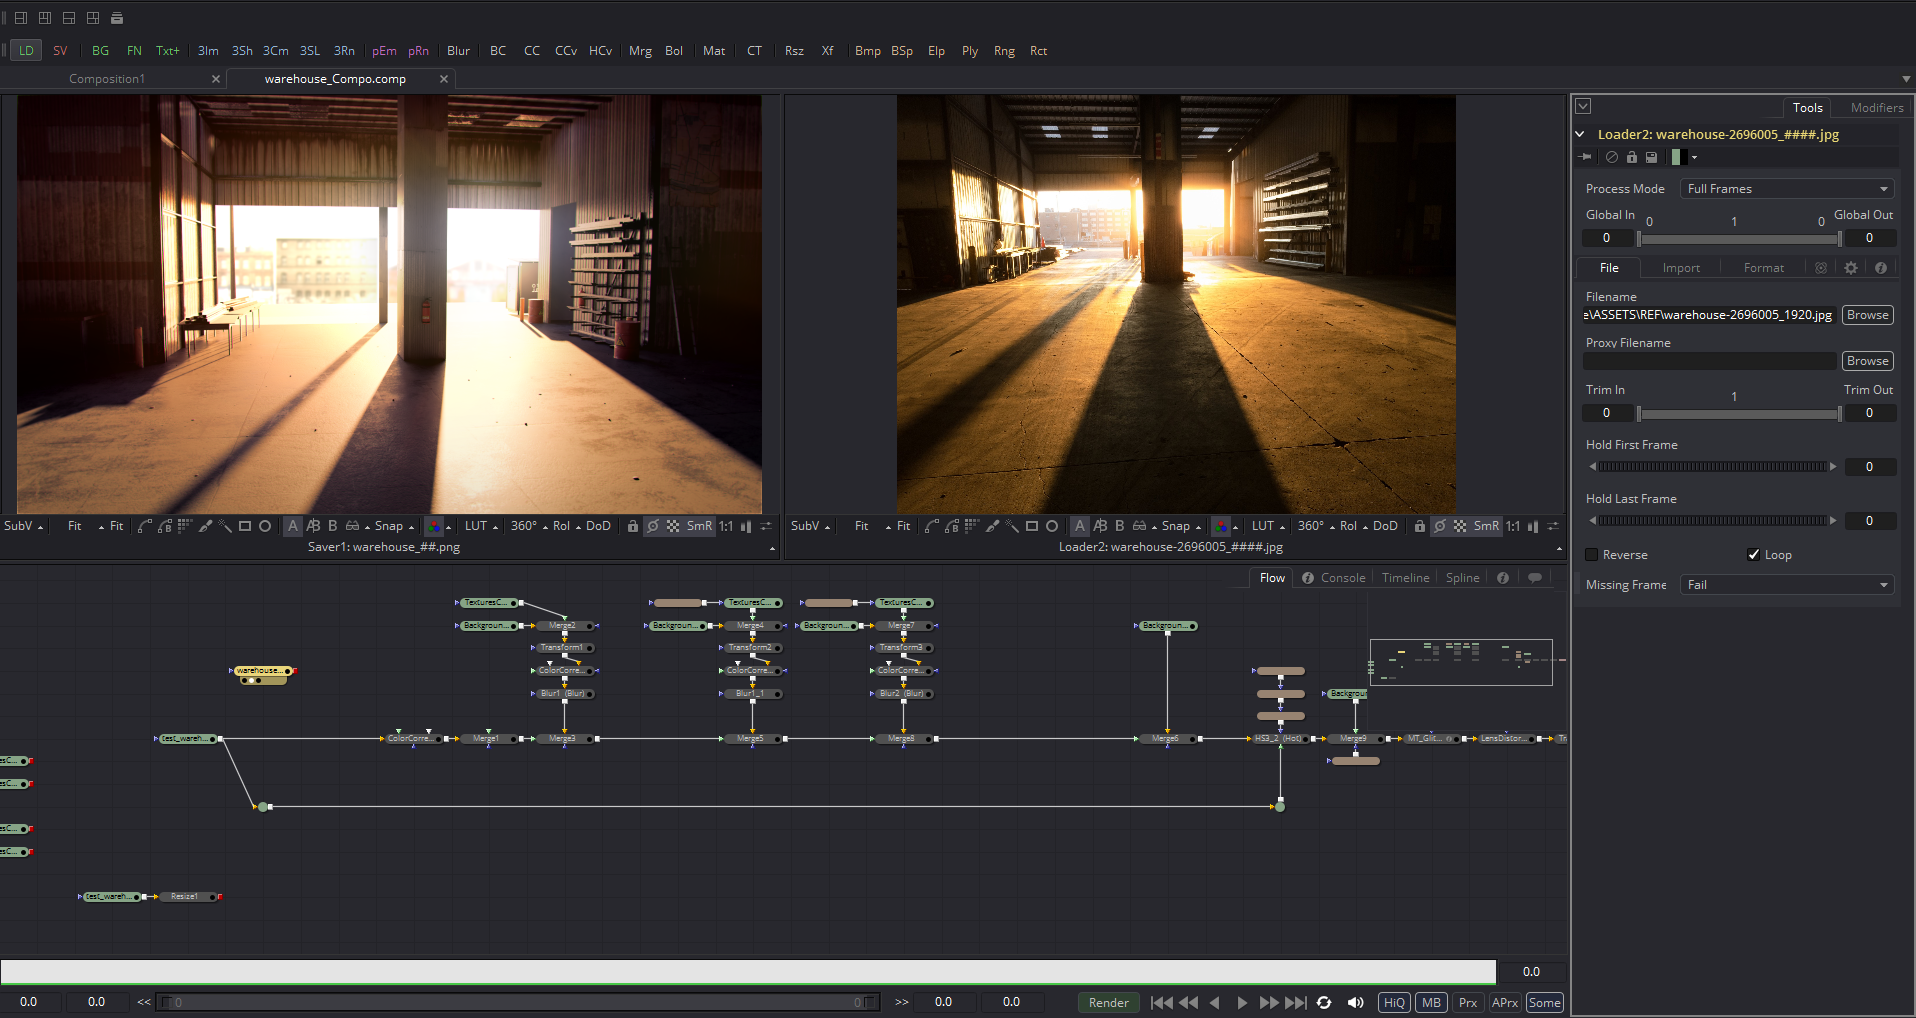Click the printer-like icon in top-left toolbar
This screenshot has width=1916, height=1018.
tap(117, 18)
